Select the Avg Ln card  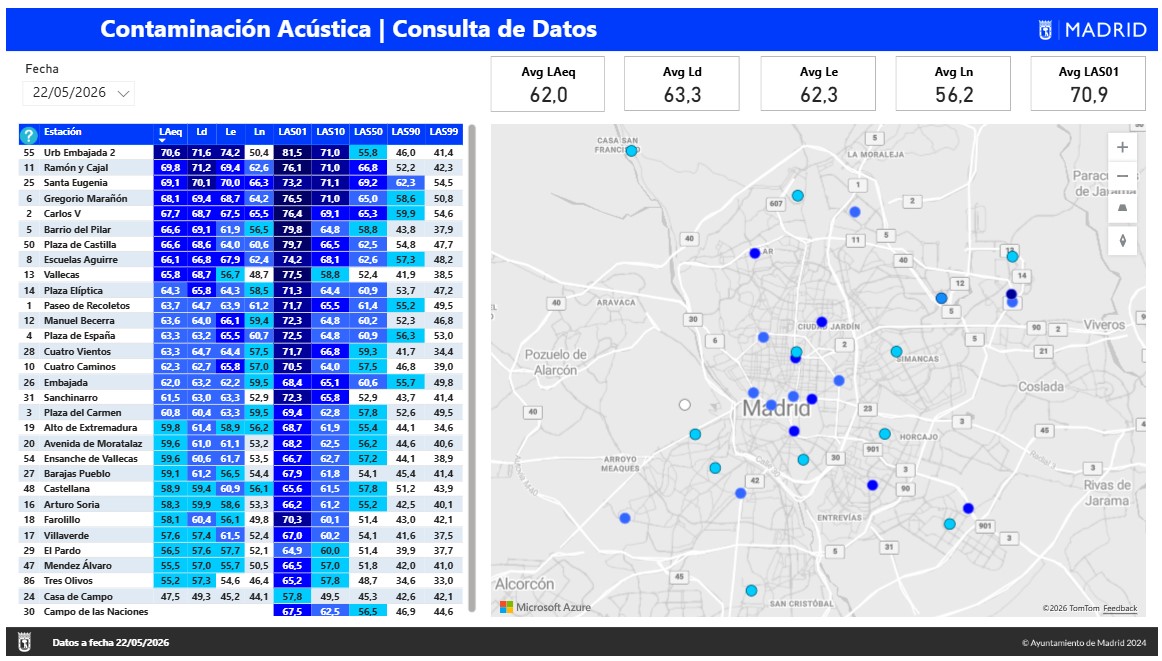[953, 84]
